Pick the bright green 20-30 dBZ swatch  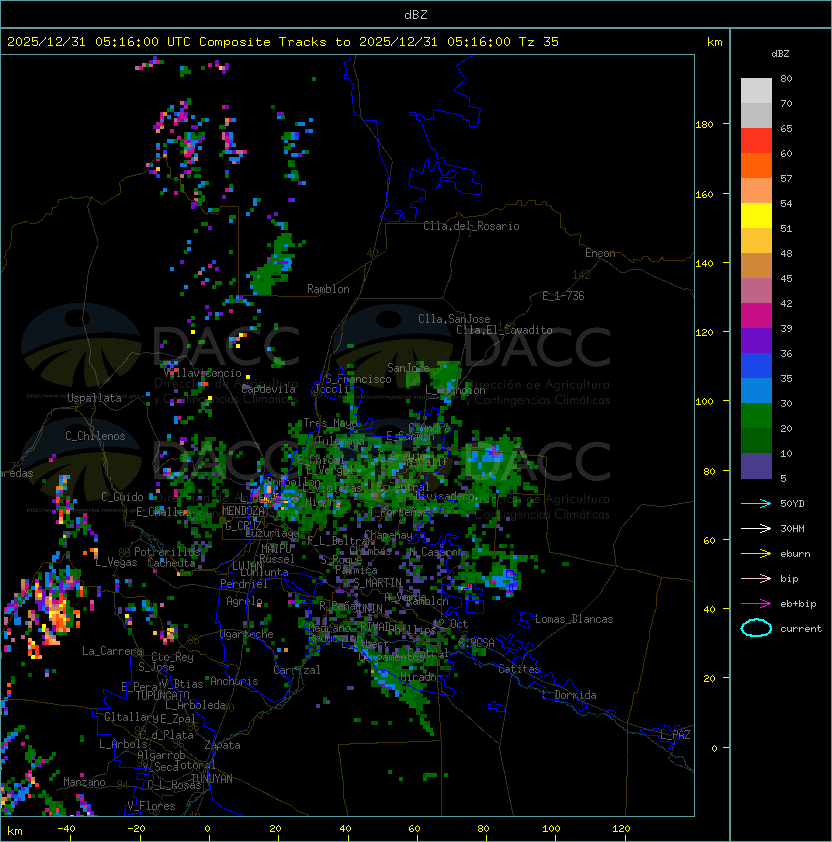pos(756,416)
